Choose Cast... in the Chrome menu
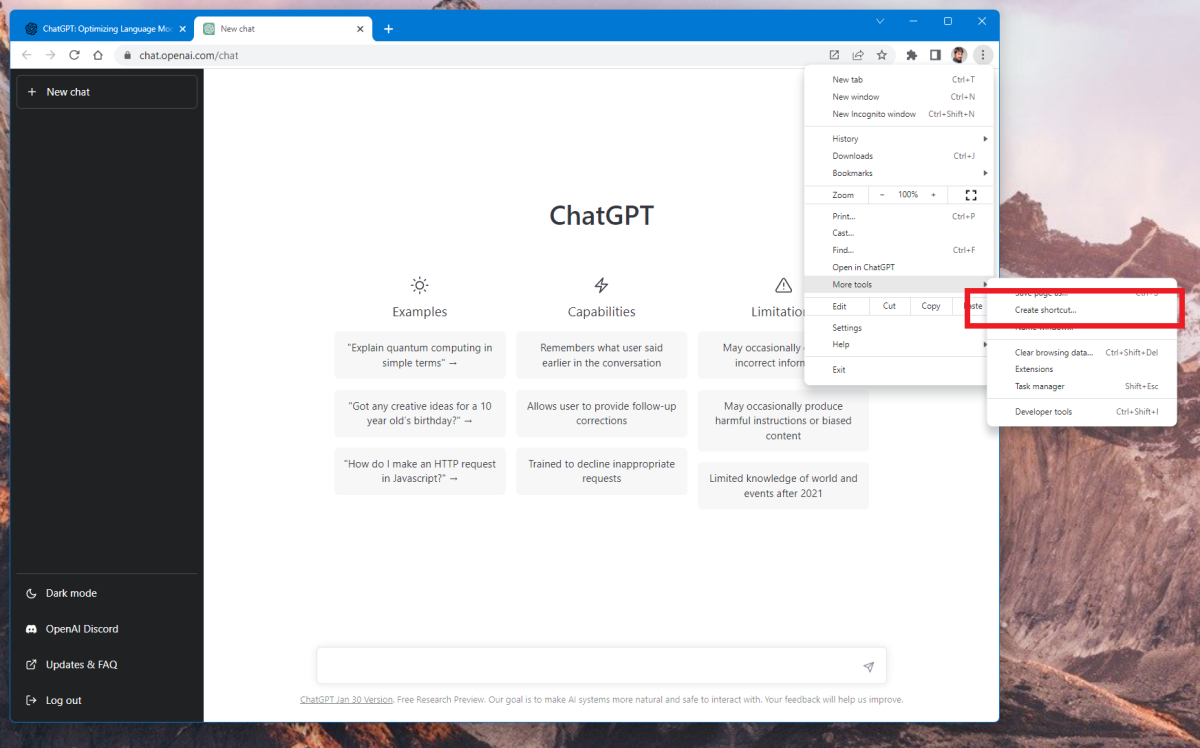Screen dimensions: 1200x748 click(899, 233)
